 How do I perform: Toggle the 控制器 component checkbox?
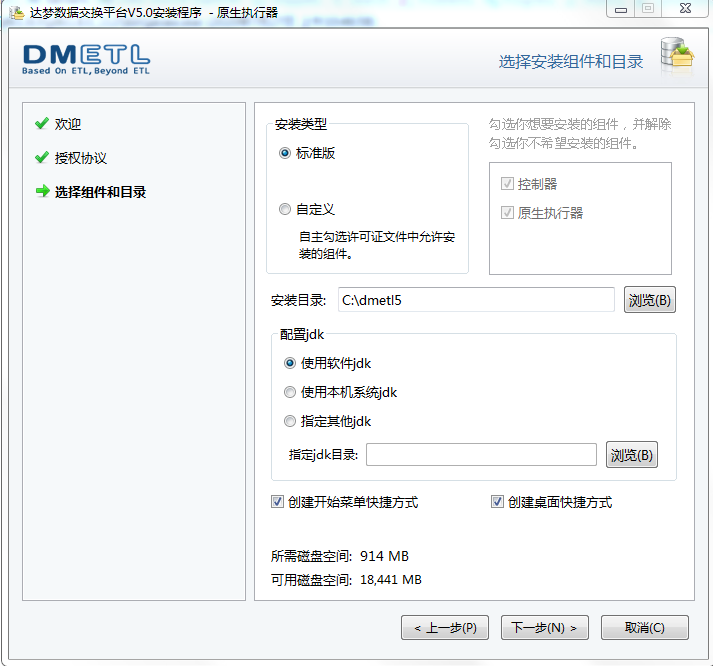pyautogui.click(x=507, y=184)
